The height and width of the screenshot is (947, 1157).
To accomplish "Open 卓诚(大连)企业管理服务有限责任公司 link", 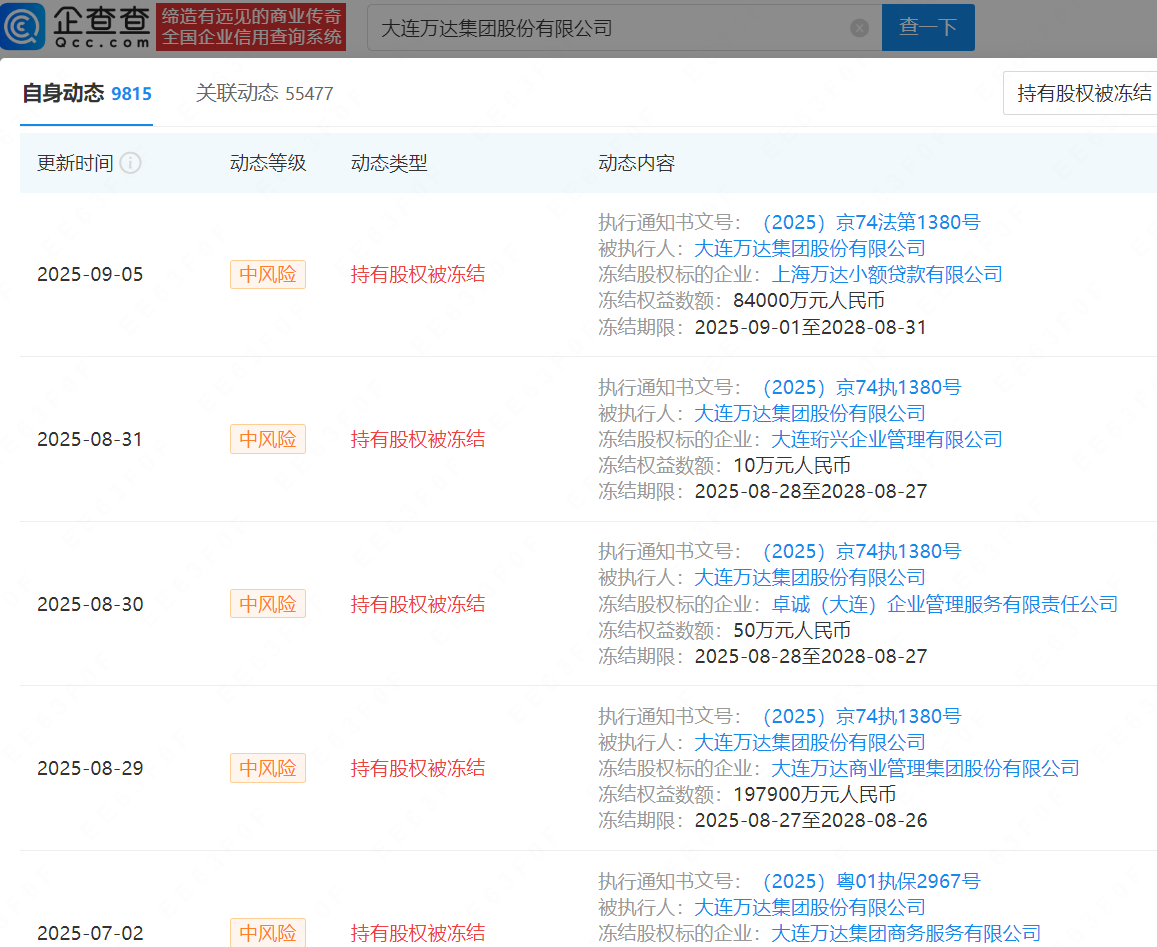I will click(944, 605).
